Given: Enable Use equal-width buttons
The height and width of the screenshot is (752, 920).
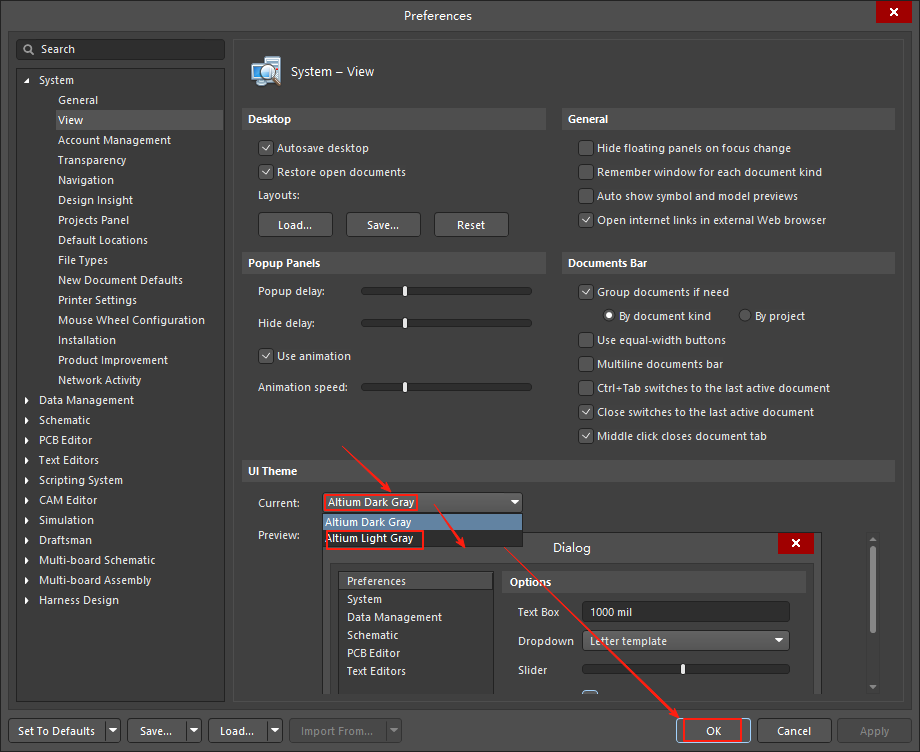Looking at the screenshot, I should (586, 340).
